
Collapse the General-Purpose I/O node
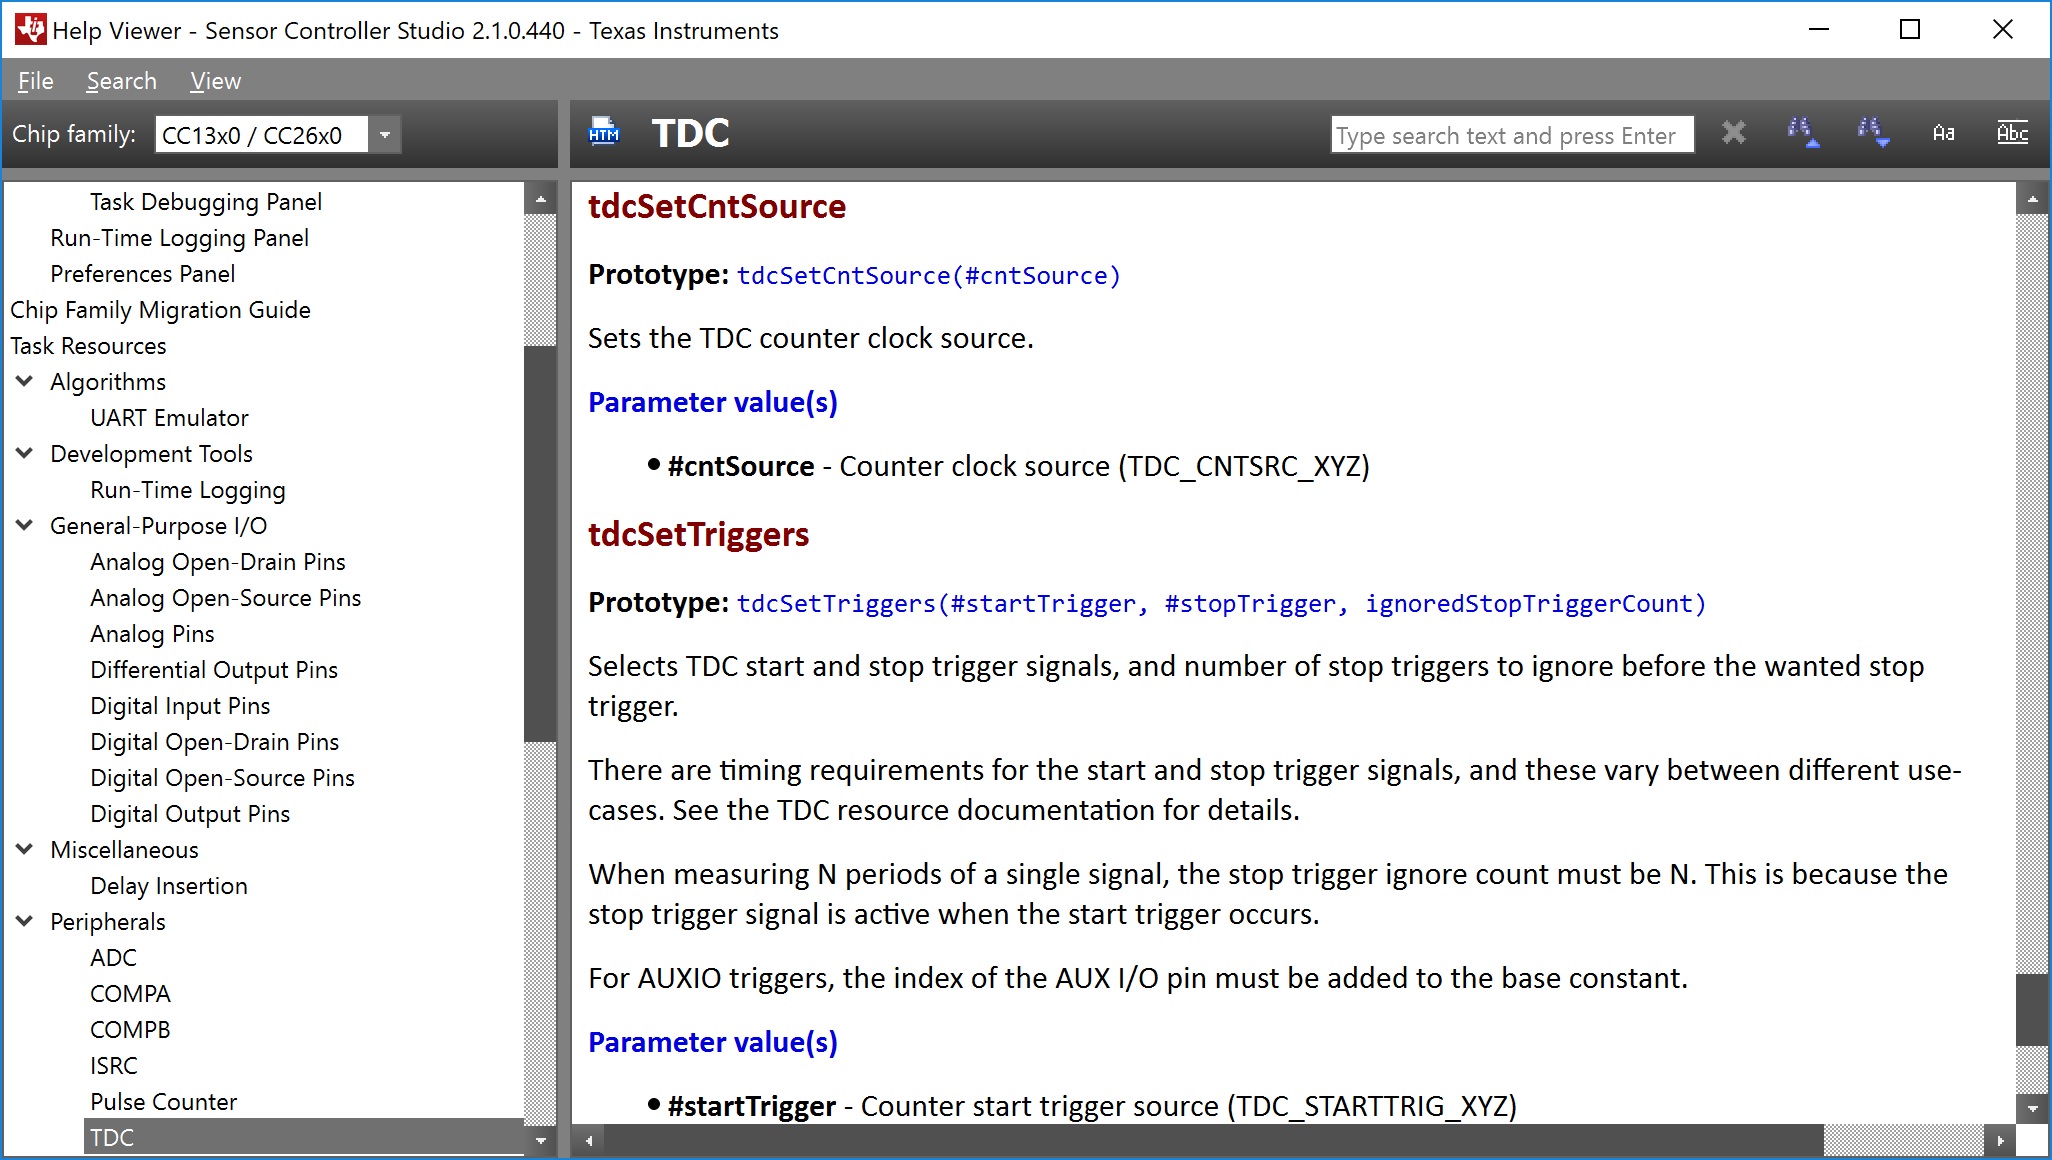point(25,525)
